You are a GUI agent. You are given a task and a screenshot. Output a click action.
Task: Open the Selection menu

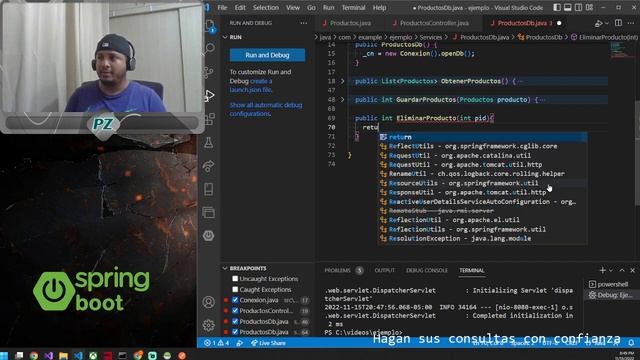pyautogui.click(x=266, y=7)
